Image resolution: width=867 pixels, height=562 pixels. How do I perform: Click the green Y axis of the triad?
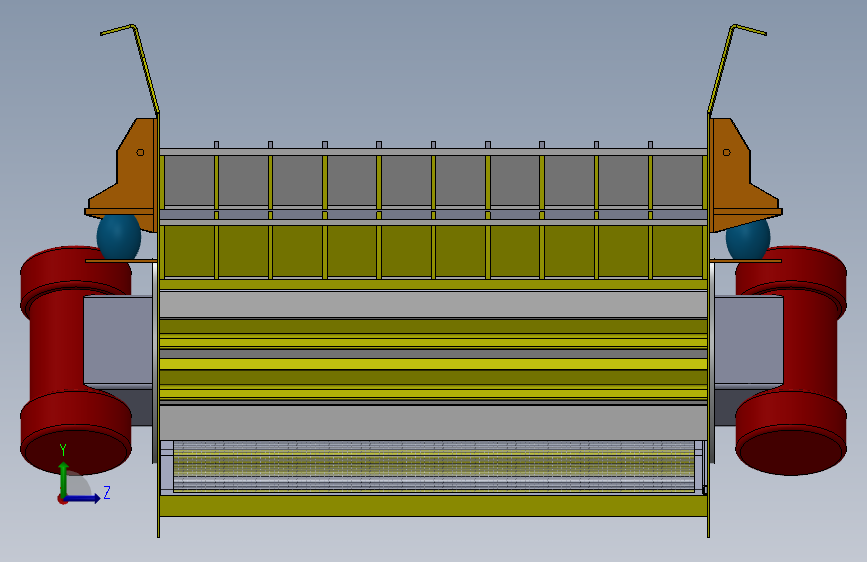(x=64, y=479)
